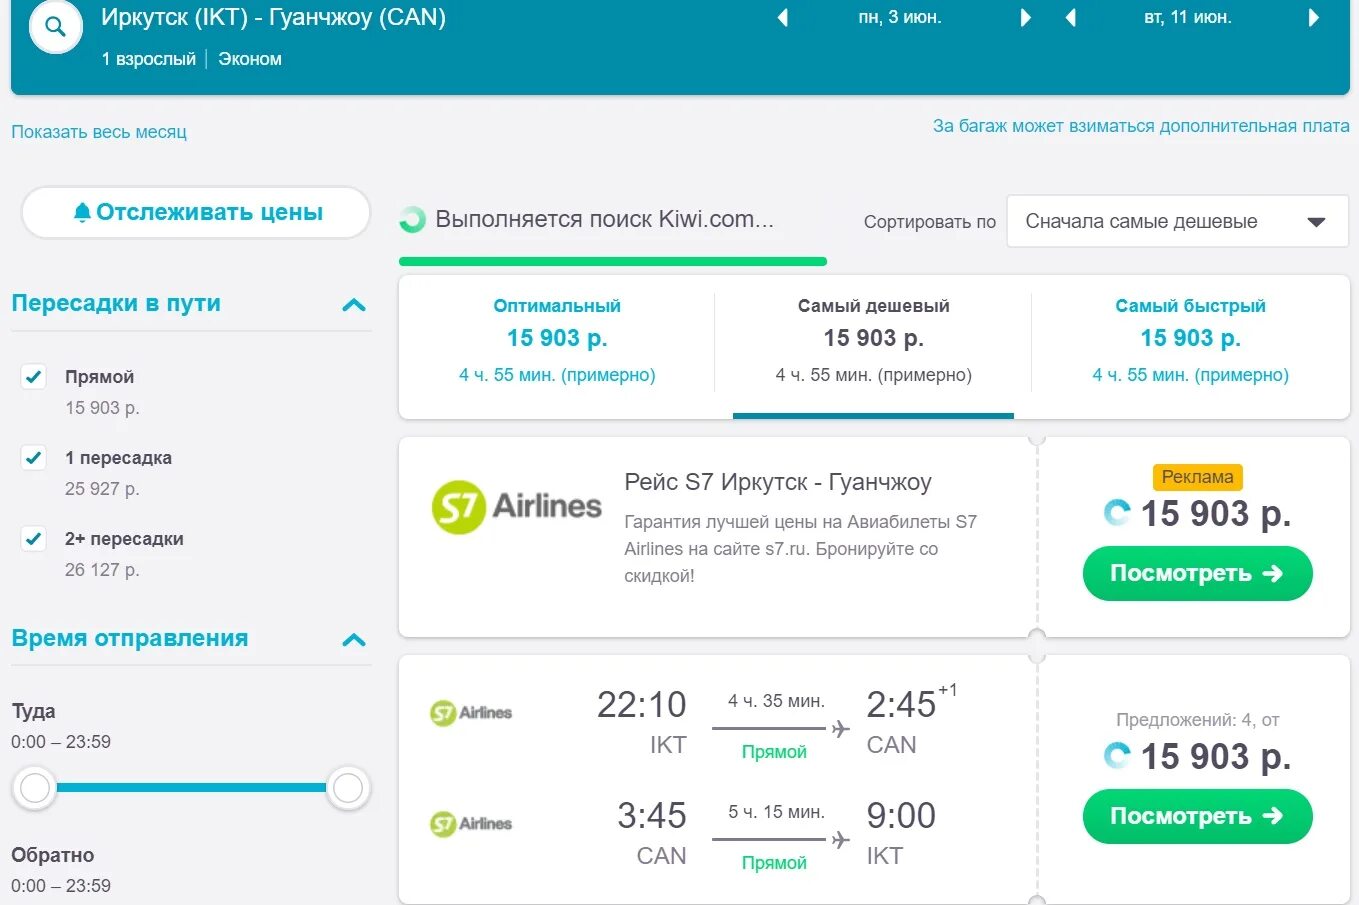Open Показать весь месяц link
Image resolution: width=1359 pixels, height=905 pixels.
coord(99,132)
